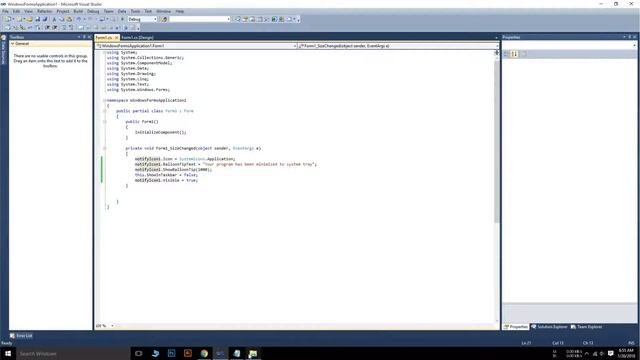Open Task View on the taskbar
The height and width of the screenshot is (360, 640).
pos(139,353)
